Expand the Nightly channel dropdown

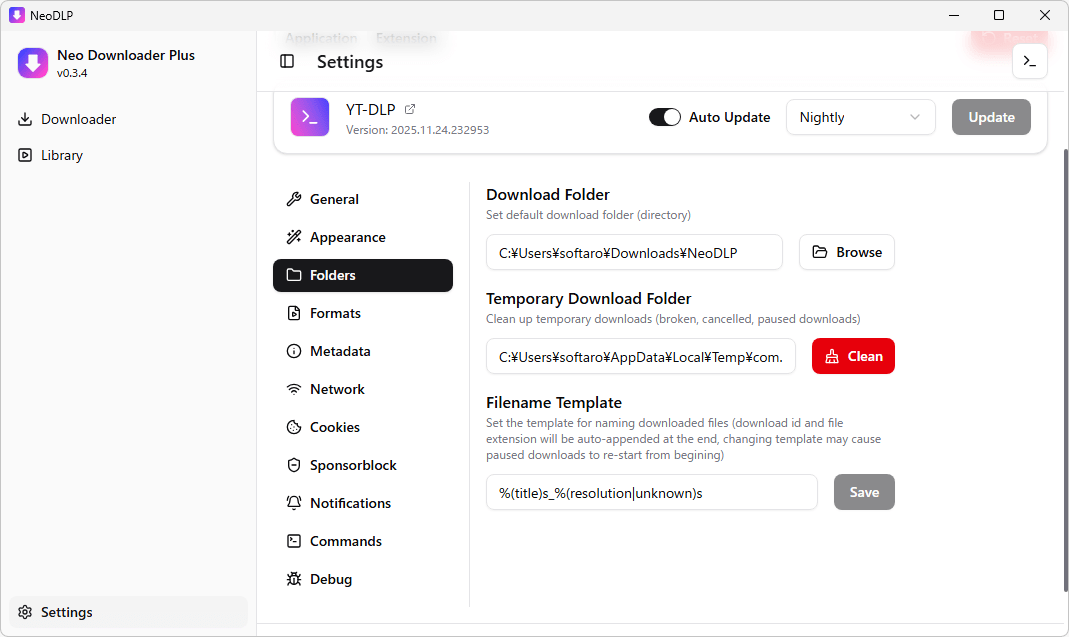click(860, 117)
